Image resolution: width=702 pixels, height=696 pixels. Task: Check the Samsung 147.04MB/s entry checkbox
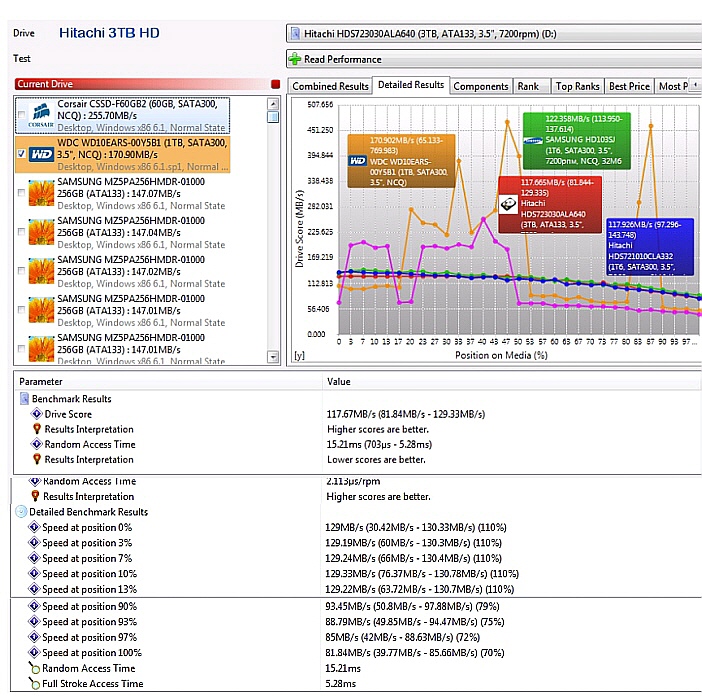[21, 231]
